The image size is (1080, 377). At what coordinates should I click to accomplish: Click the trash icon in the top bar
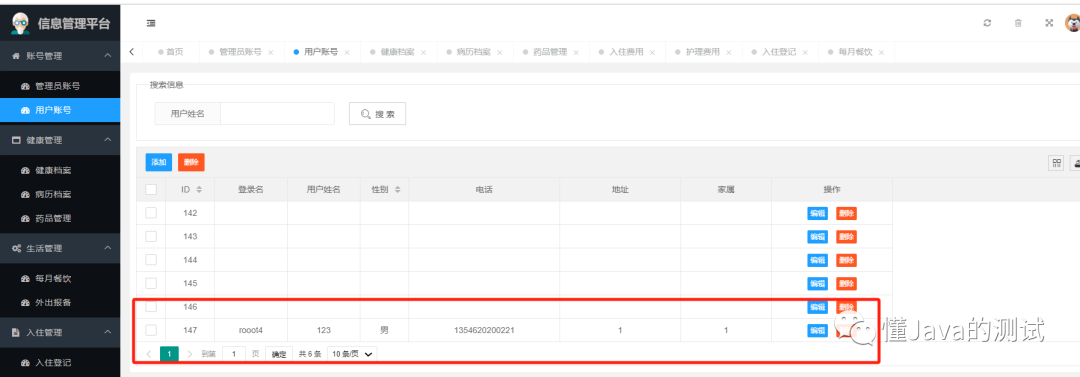(1018, 23)
